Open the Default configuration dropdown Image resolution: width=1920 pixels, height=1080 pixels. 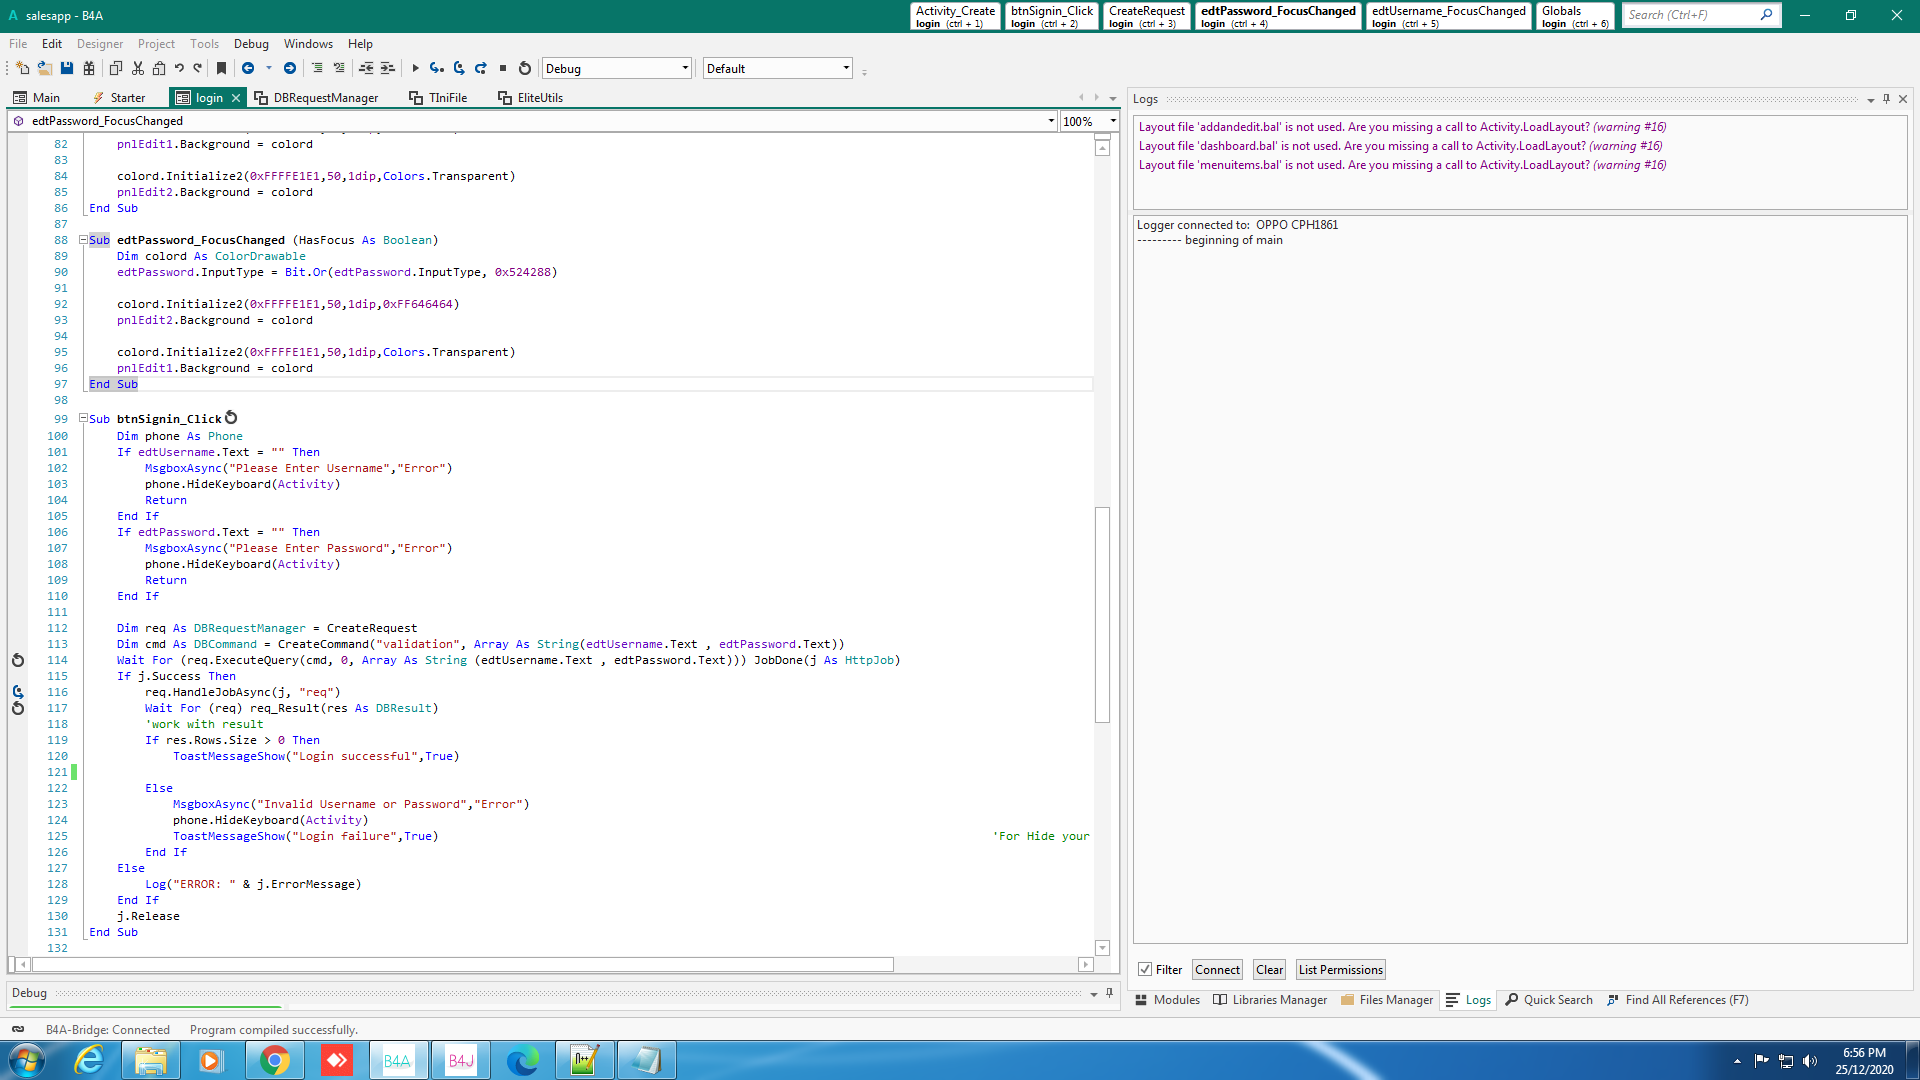(846, 69)
